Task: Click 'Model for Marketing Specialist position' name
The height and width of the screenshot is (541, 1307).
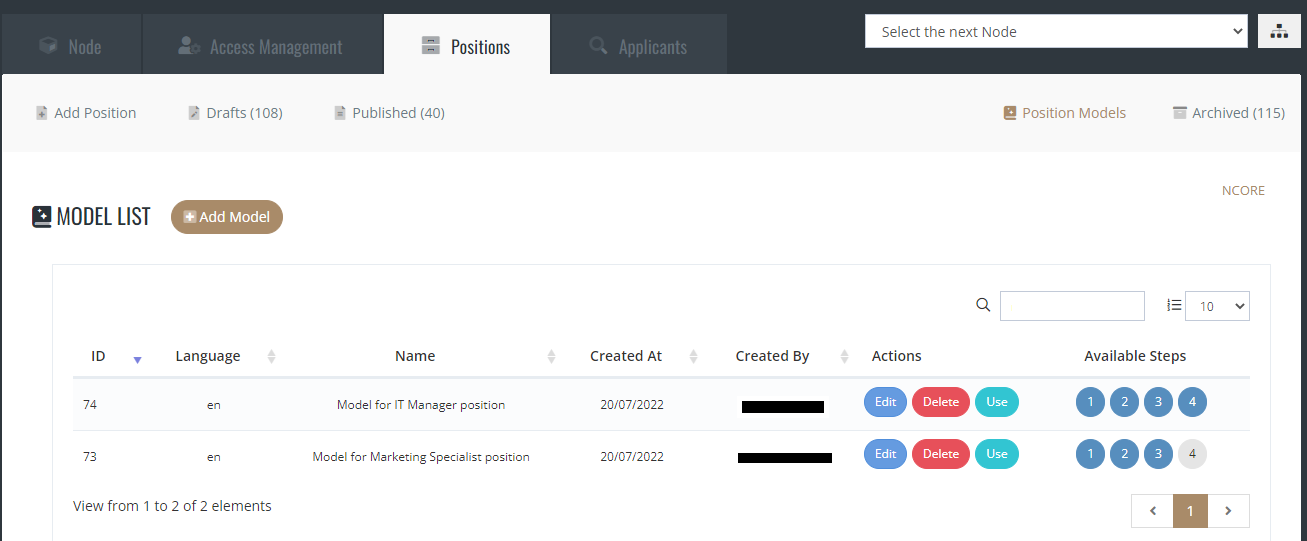Action: point(421,457)
